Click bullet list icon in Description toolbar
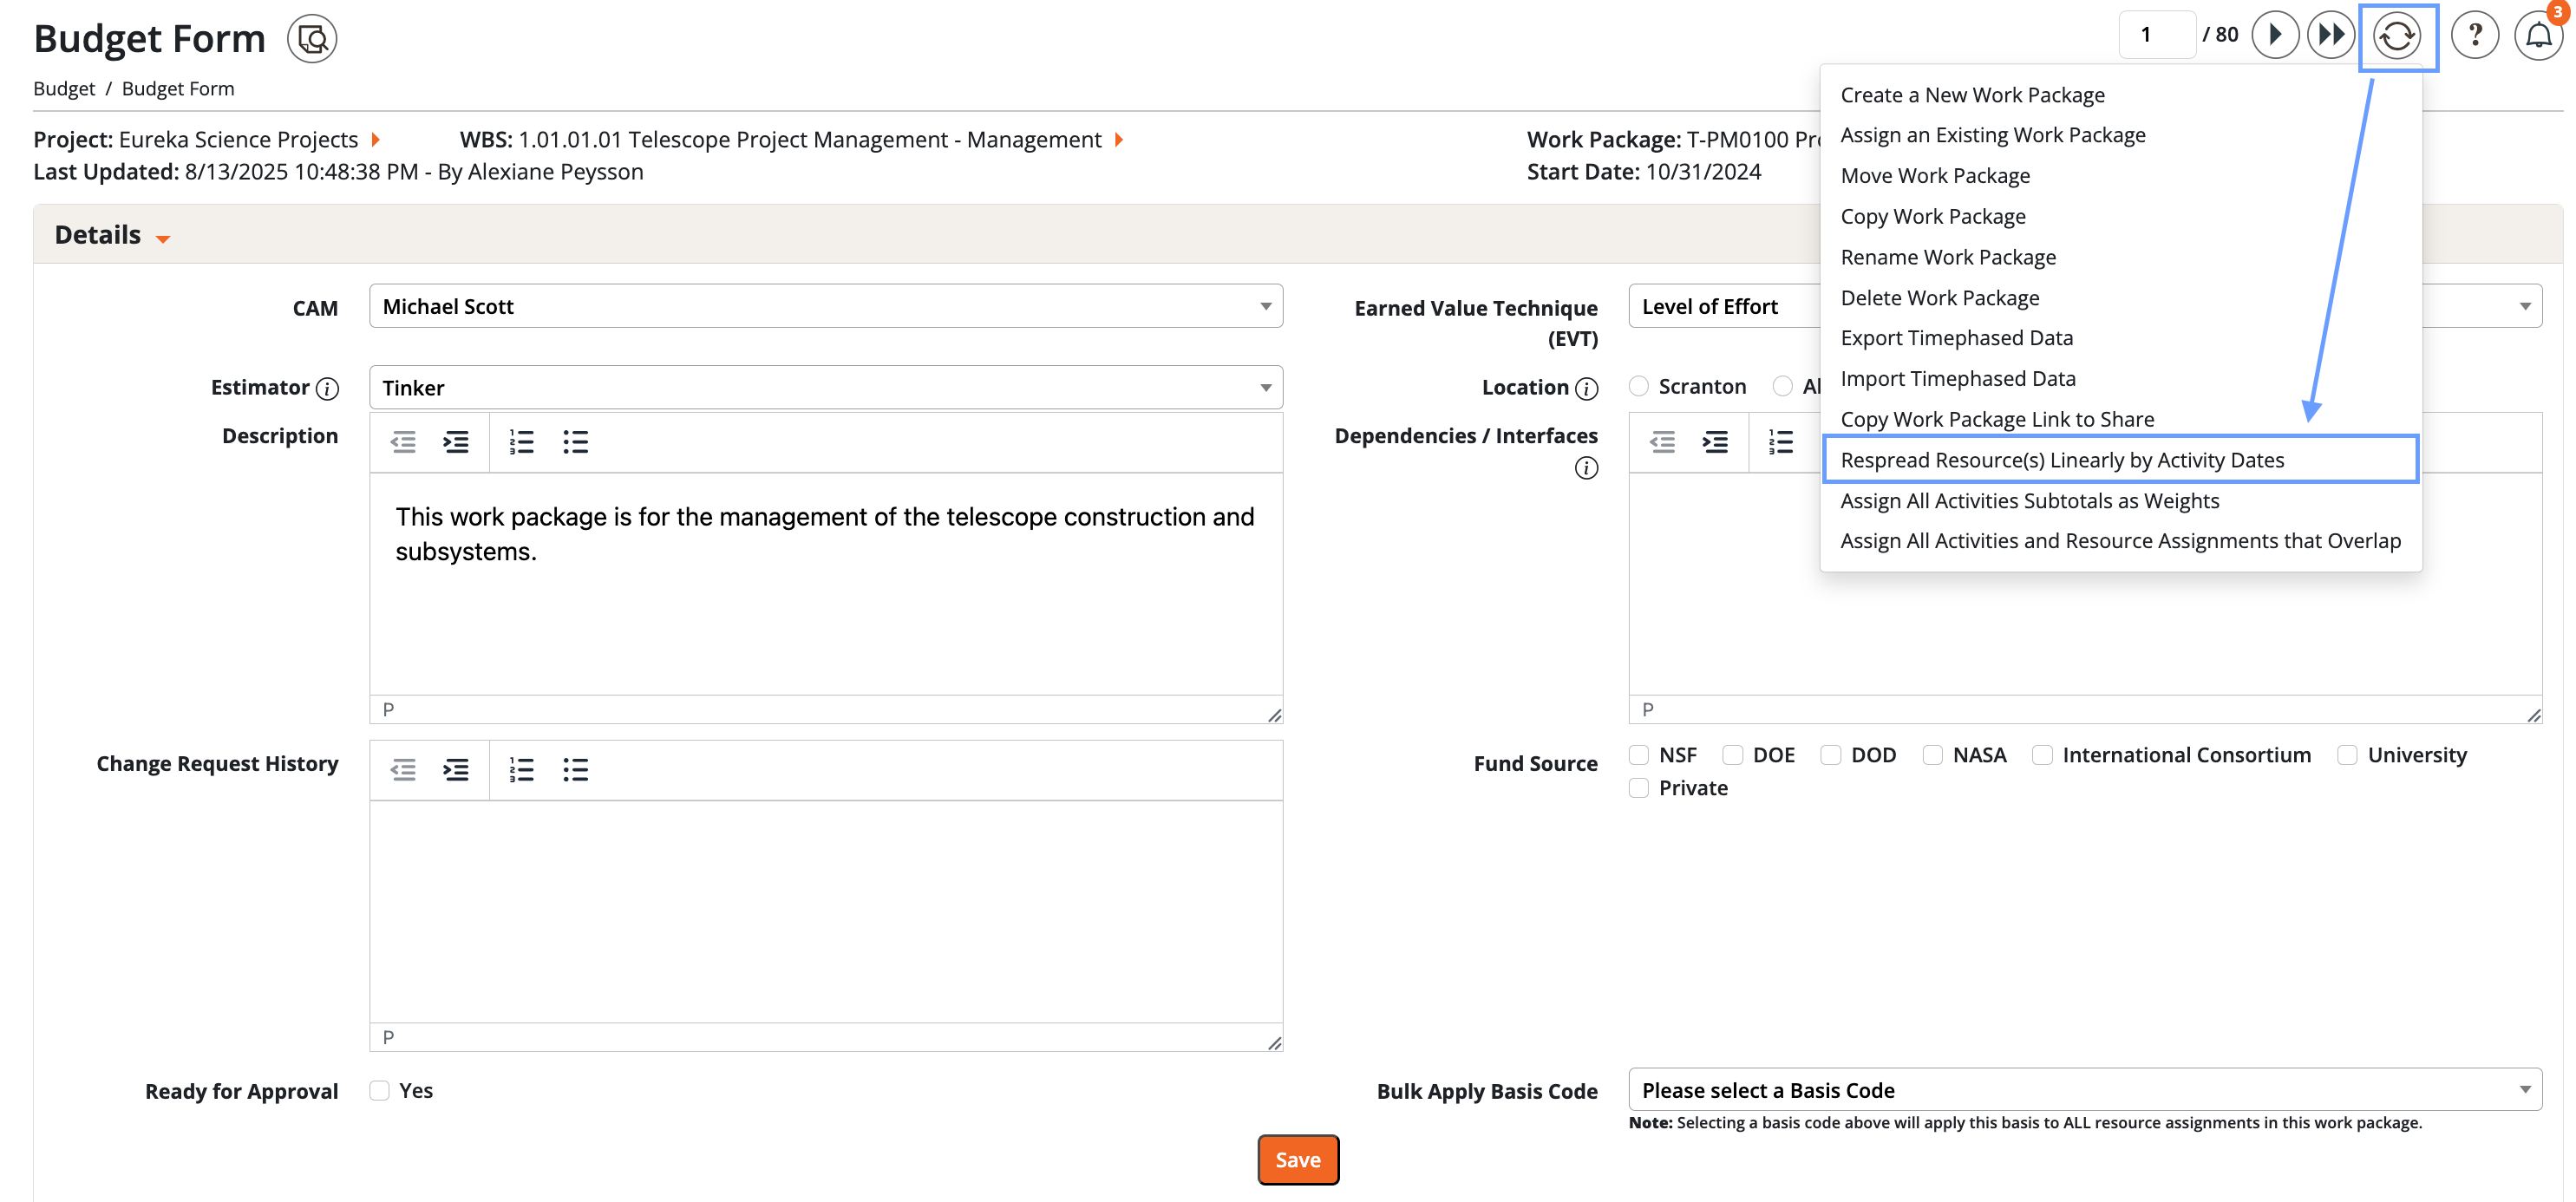Viewport: 2576px width, 1202px height. click(x=575, y=442)
